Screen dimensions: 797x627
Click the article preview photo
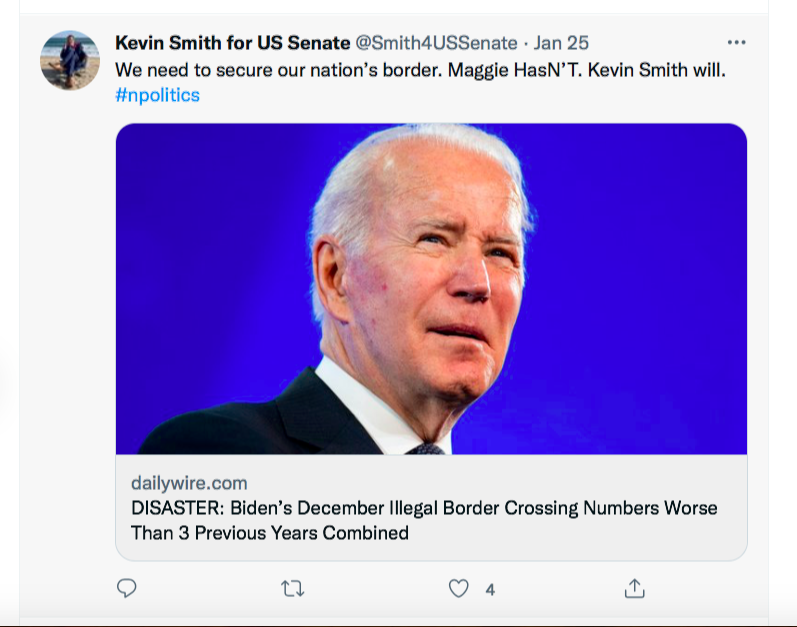[x=431, y=289]
